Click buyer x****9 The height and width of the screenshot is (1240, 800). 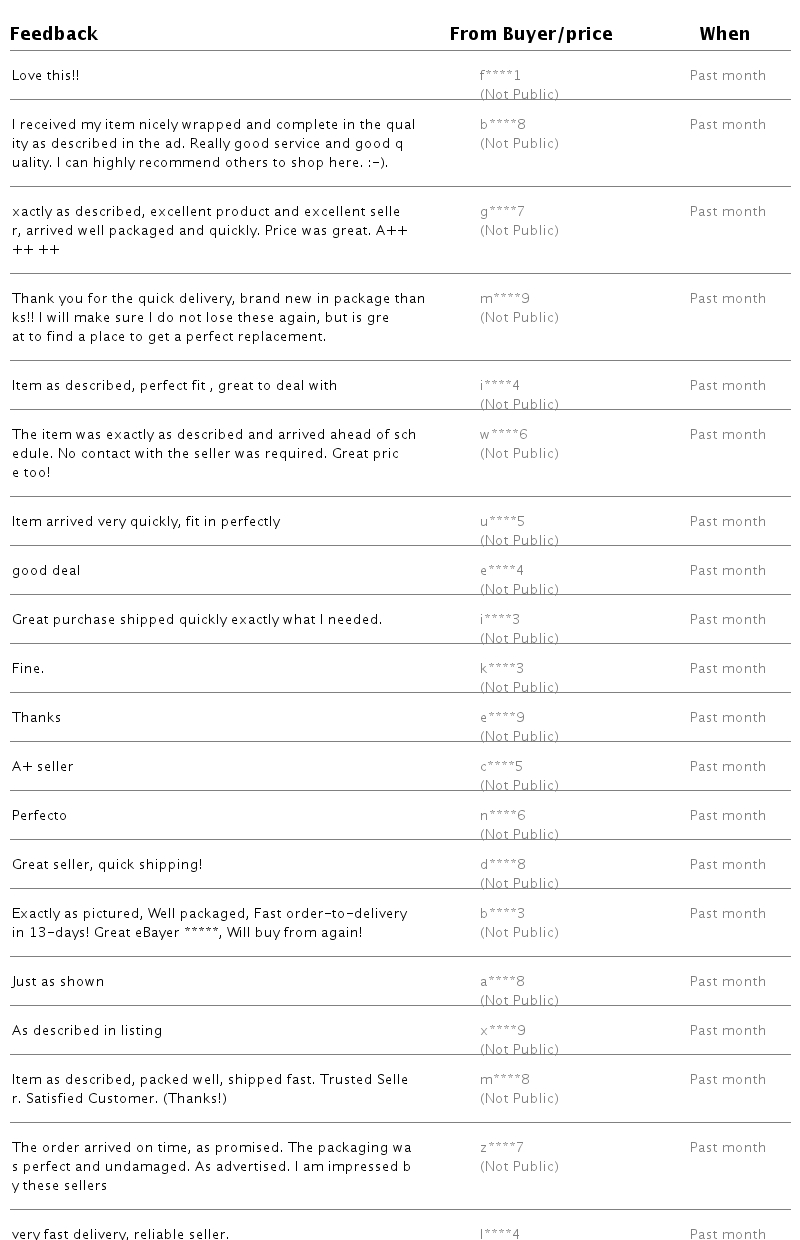pyautogui.click(x=503, y=1030)
